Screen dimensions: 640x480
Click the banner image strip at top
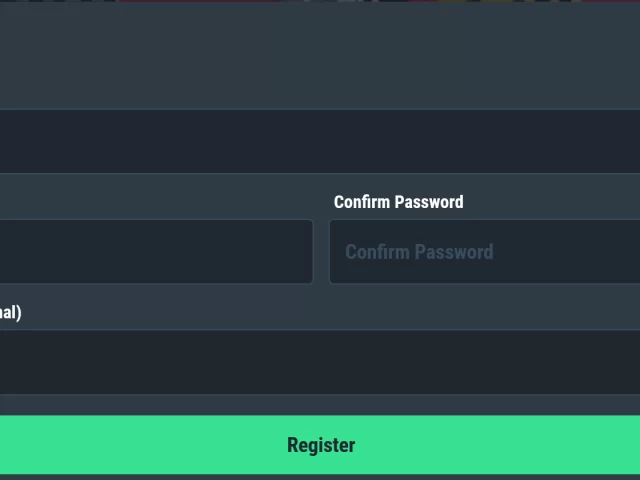point(320,1)
